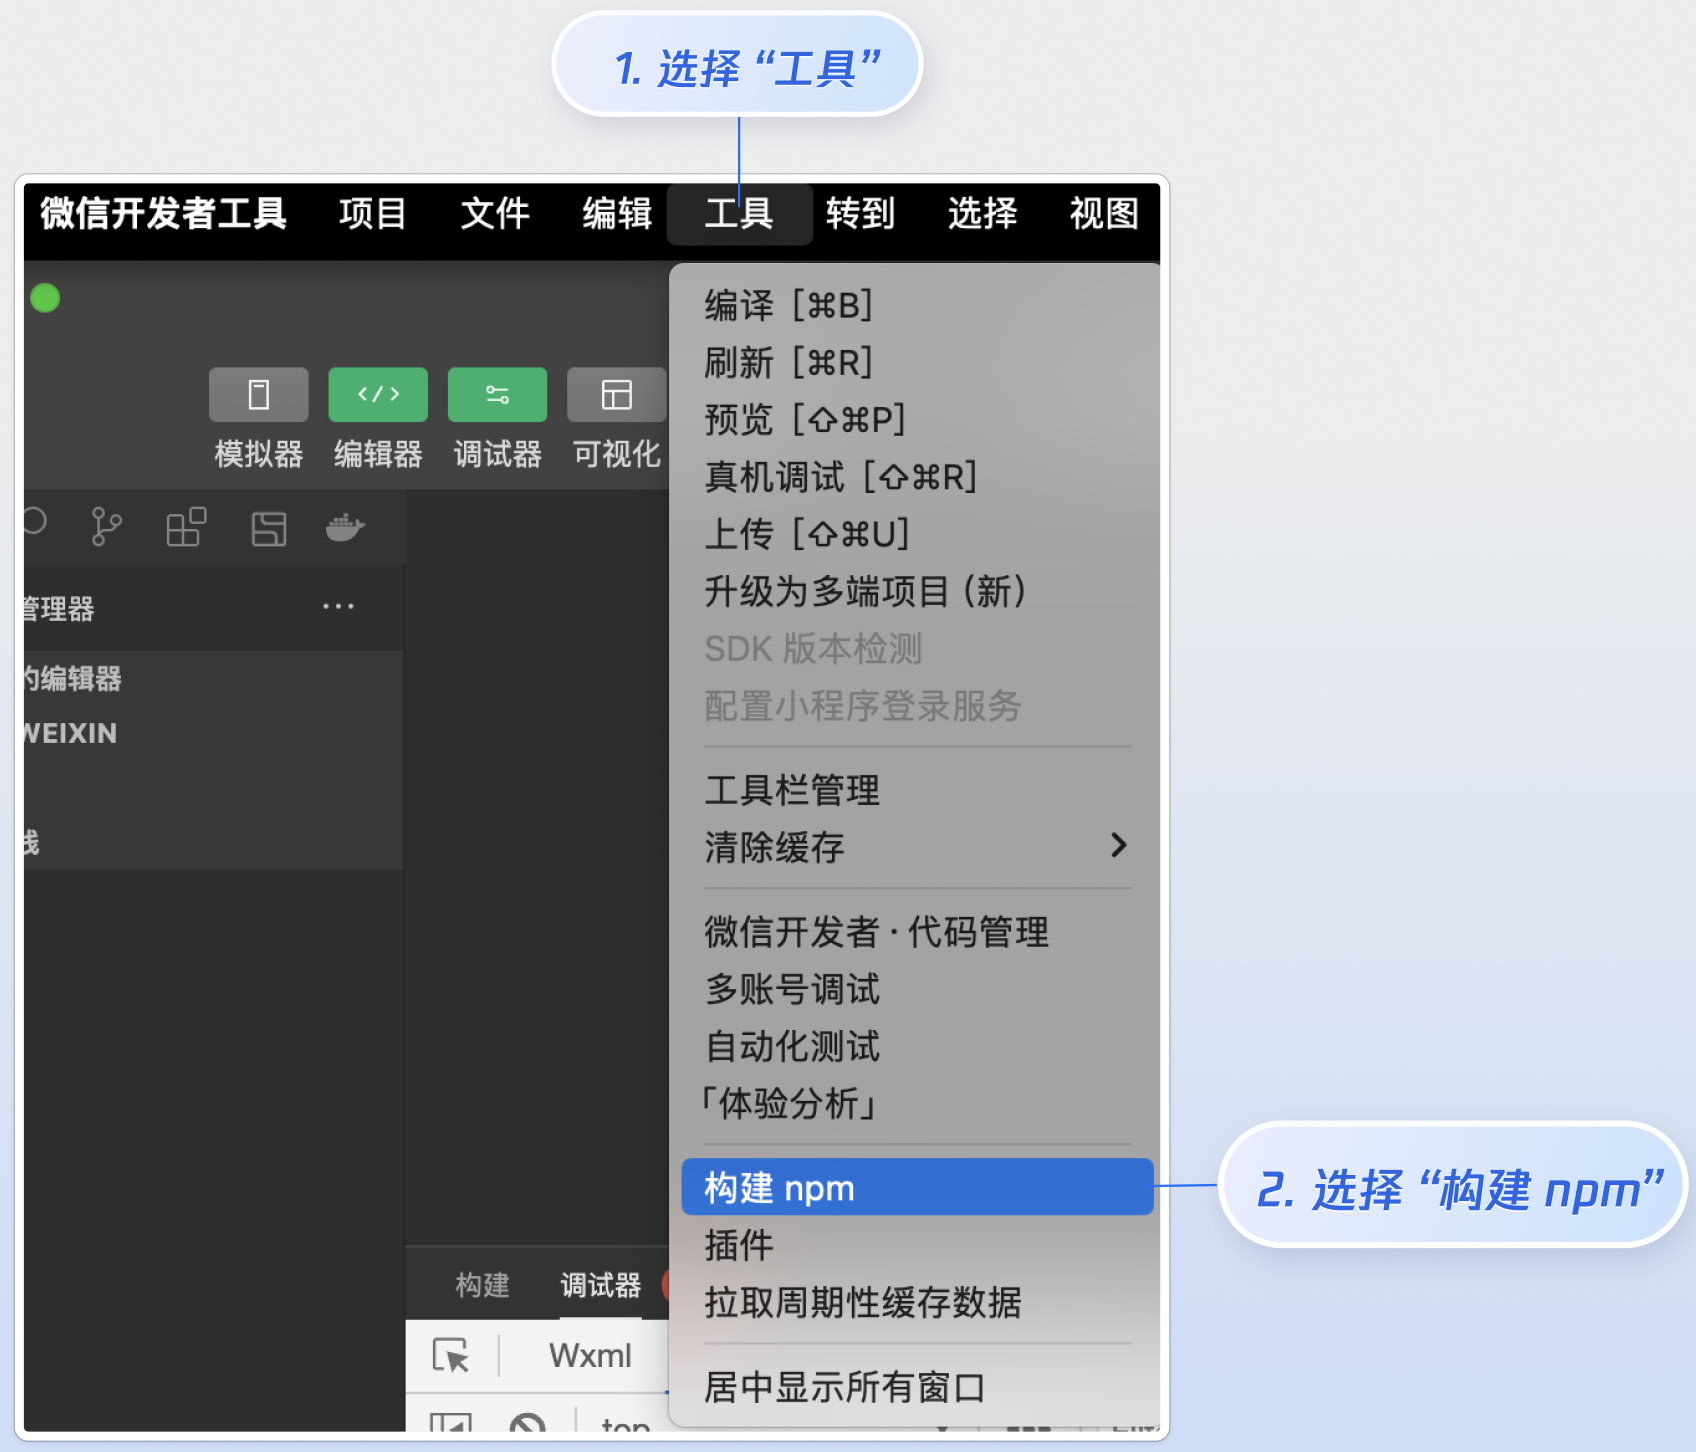Choose 自动化测试 menu entry

[x=917, y=1047]
